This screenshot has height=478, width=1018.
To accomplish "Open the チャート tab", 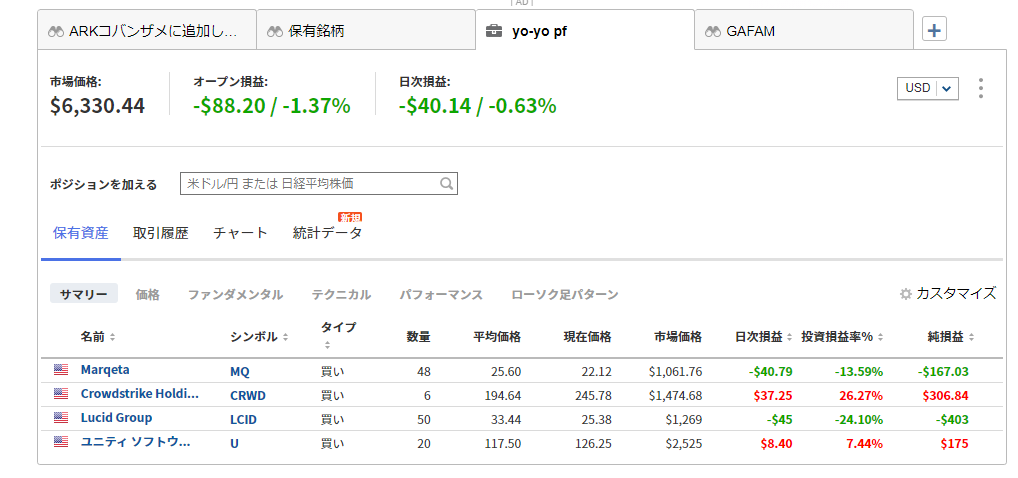I will [240, 233].
